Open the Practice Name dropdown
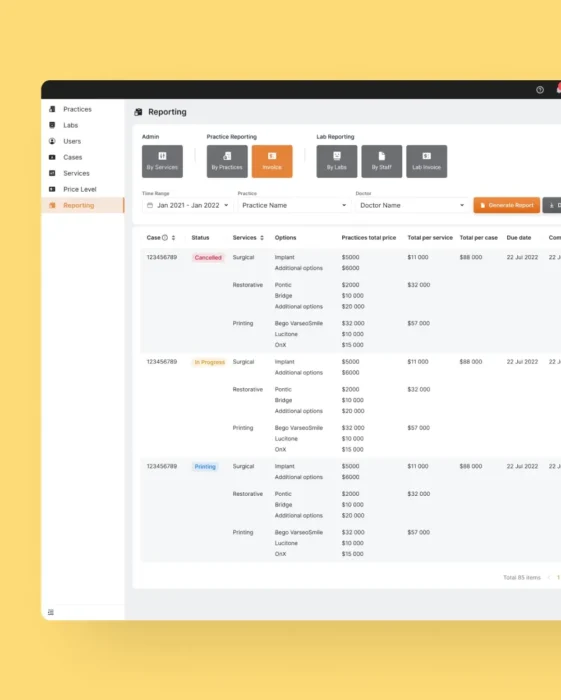Screen dimensions: 561x700 point(294,205)
